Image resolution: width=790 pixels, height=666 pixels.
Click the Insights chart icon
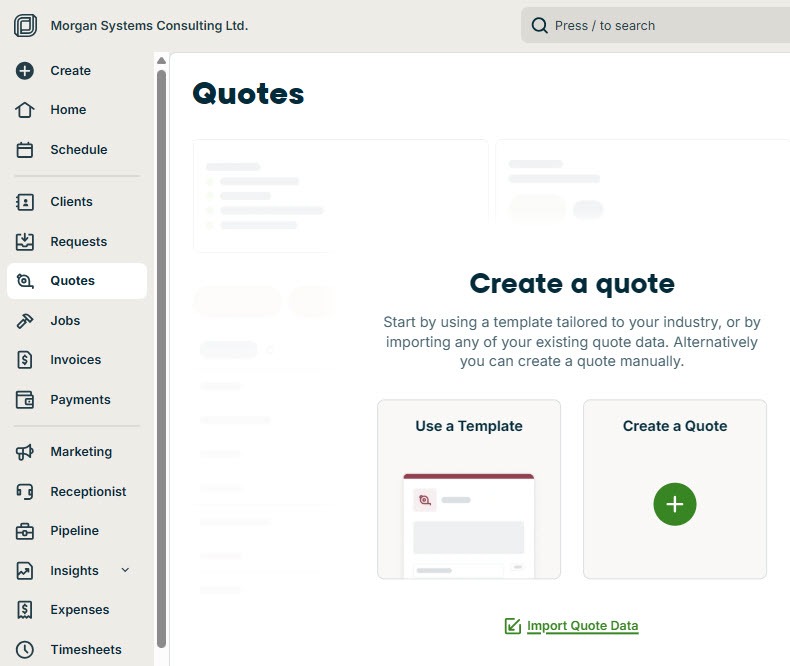tap(25, 571)
